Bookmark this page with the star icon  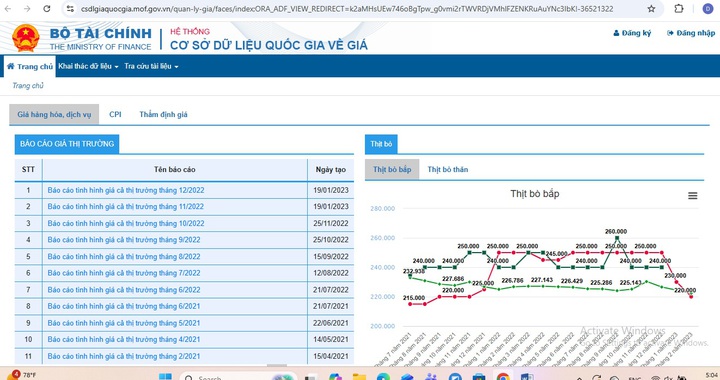(x=651, y=9)
